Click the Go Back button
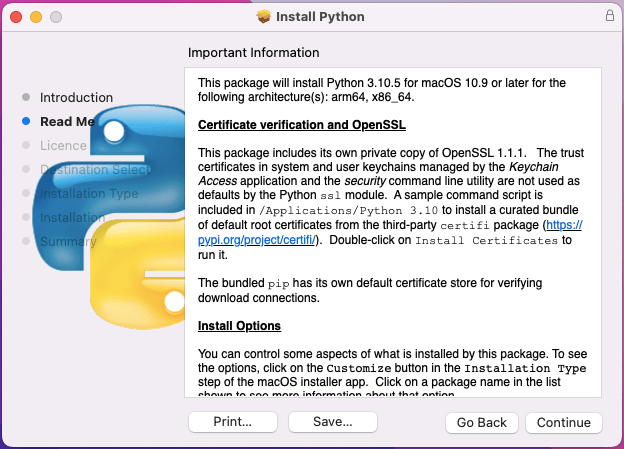Image resolution: width=624 pixels, height=449 pixels. [x=482, y=422]
